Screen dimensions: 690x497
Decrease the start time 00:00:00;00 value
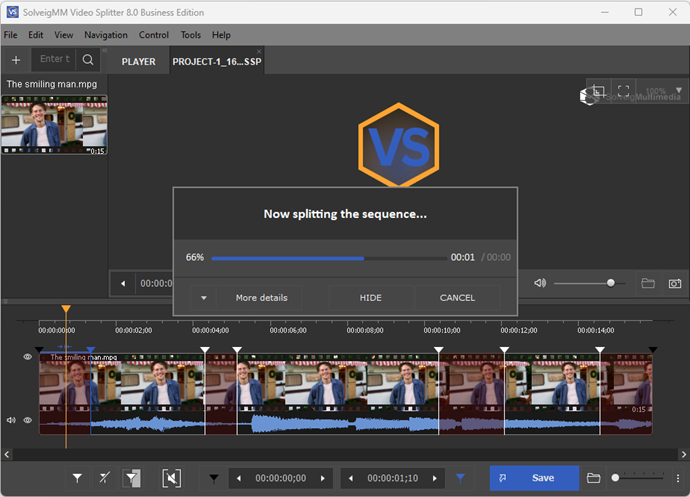coord(239,478)
